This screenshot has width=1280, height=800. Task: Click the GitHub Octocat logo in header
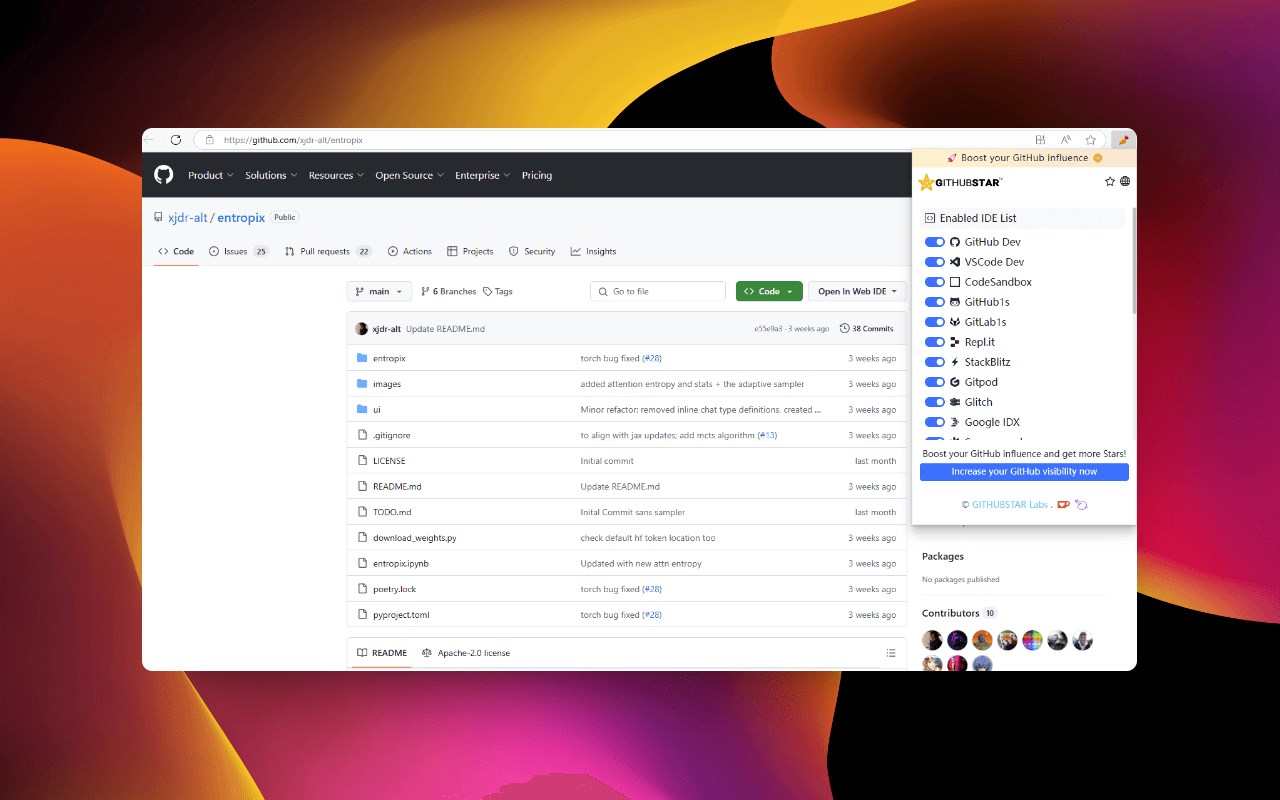coord(164,175)
